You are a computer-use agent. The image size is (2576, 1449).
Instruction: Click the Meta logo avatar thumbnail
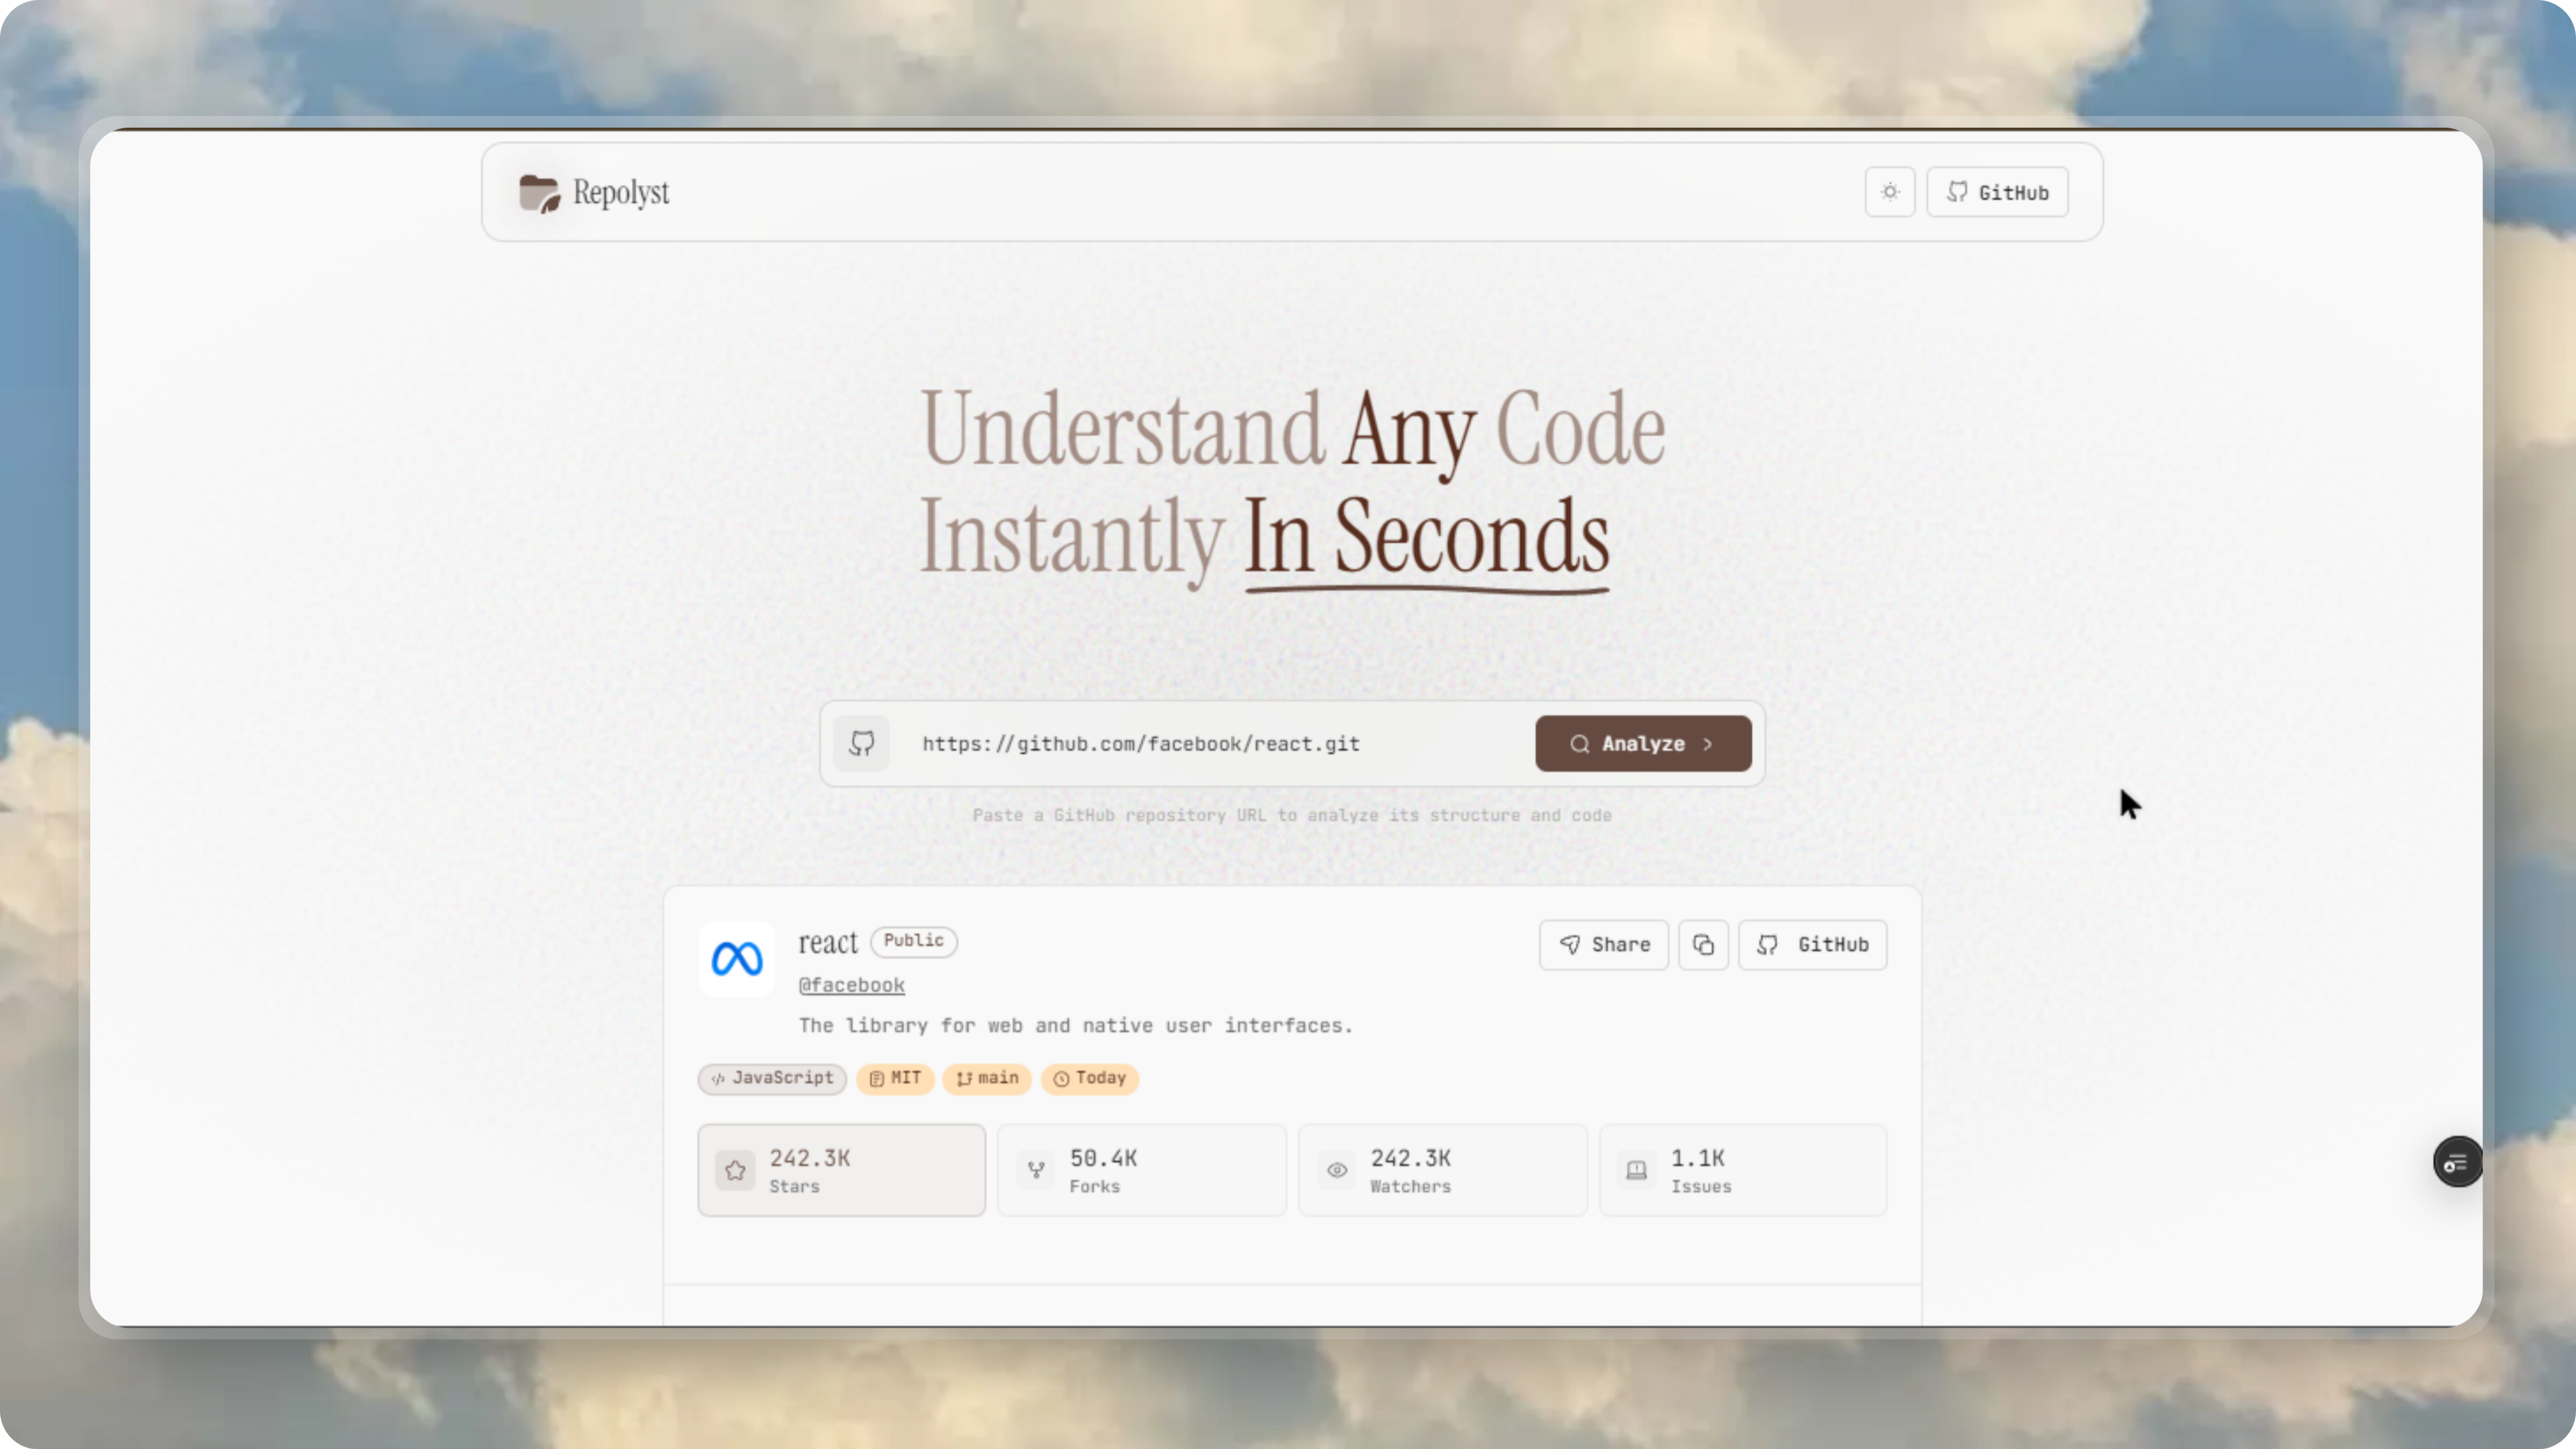click(x=737, y=959)
